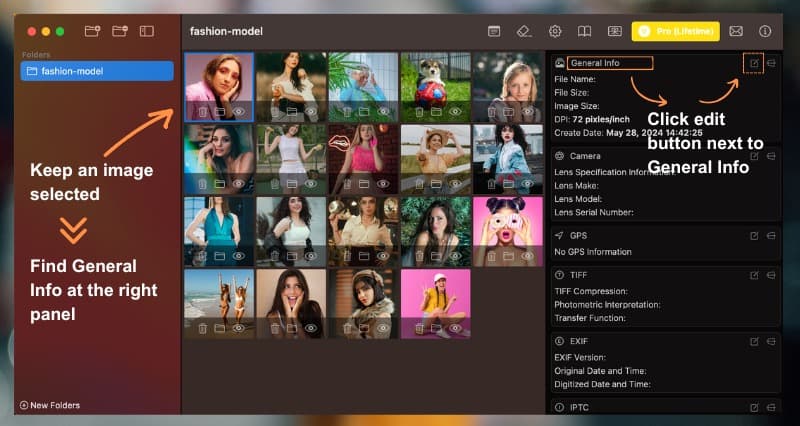Open settings via the gear icon
Image resolution: width=800 pixels, height=426 pixels.
coord(555,32)
